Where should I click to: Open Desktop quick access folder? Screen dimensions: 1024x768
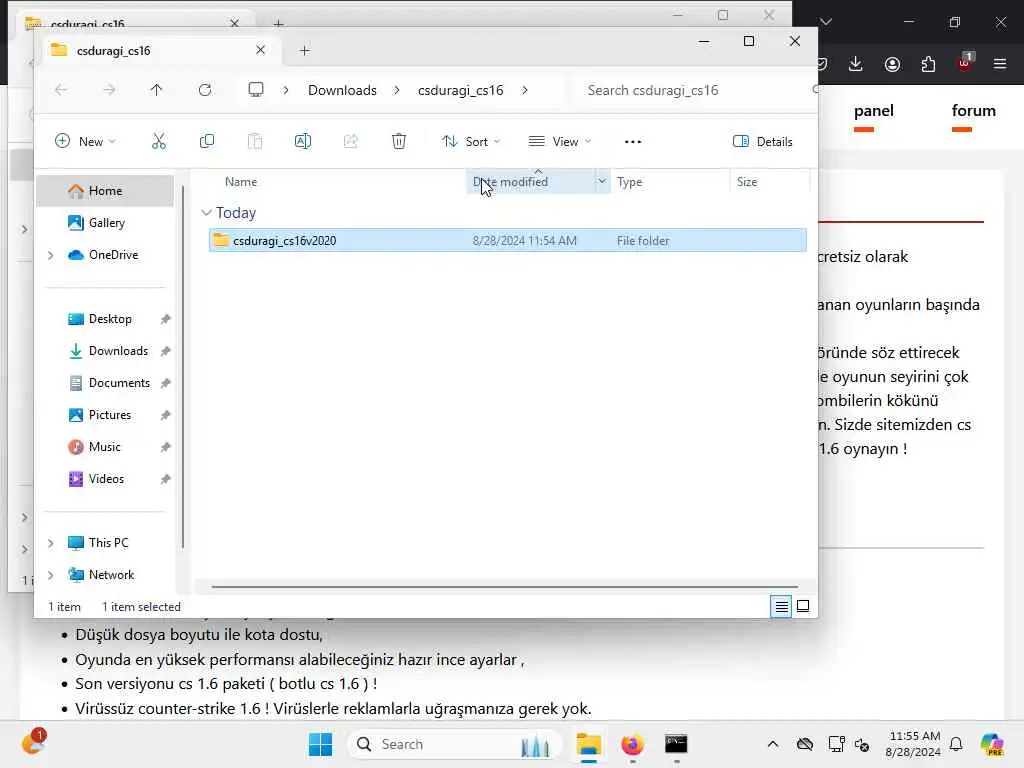(110, 319)
